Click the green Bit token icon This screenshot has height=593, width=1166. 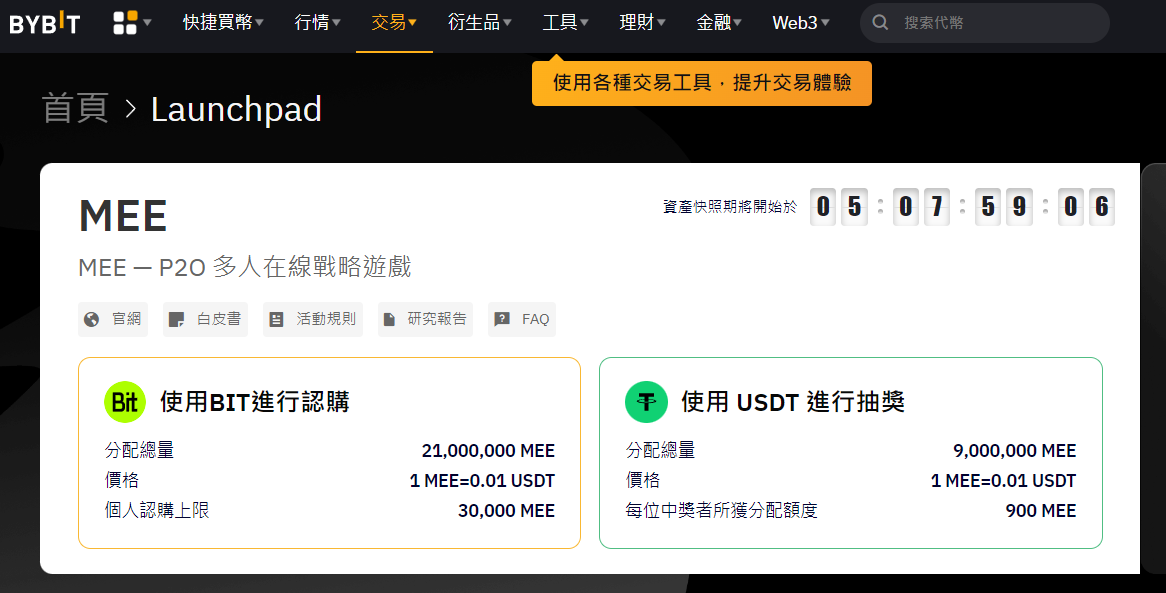pos(125,402)
